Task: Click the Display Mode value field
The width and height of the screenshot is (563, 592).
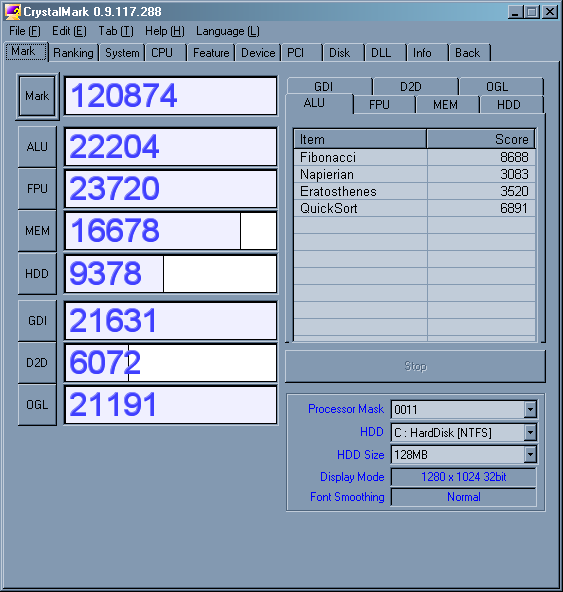Action: pyautogui.click(x=463, y=477)
